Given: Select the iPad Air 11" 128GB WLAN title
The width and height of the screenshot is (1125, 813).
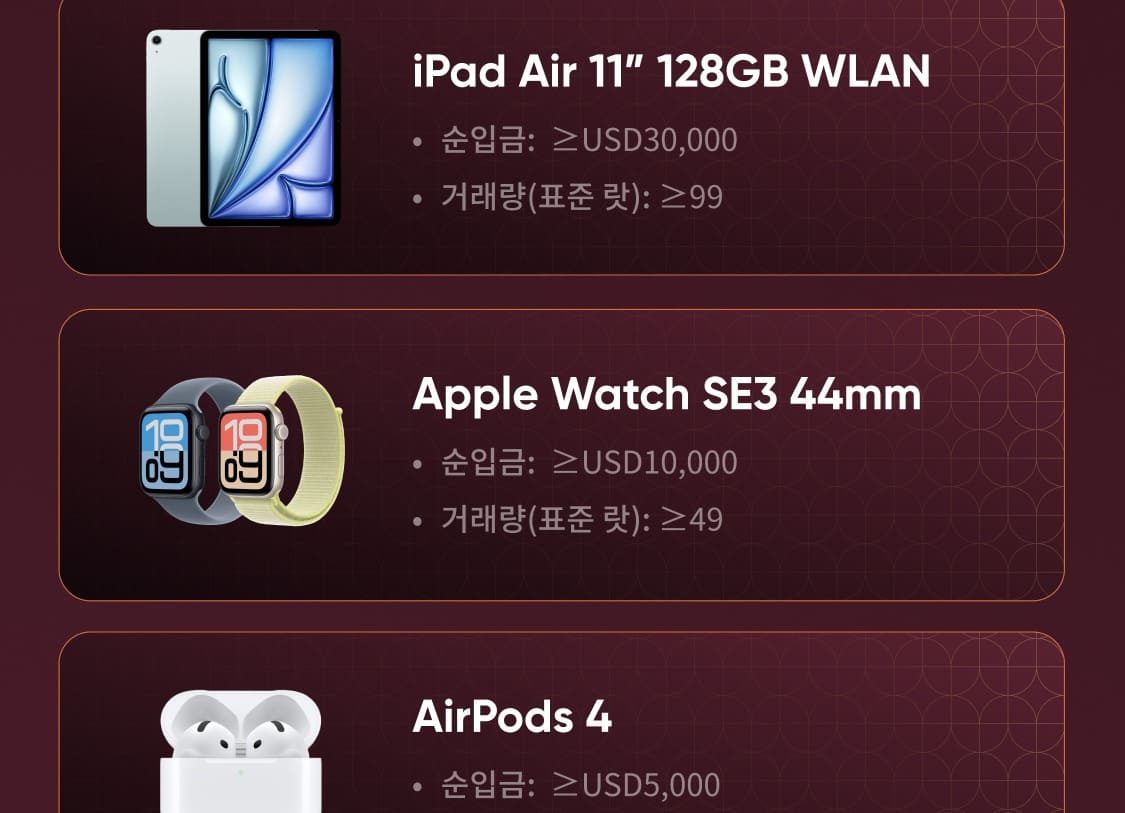Looking at the screenshot, I should [672, 71].
